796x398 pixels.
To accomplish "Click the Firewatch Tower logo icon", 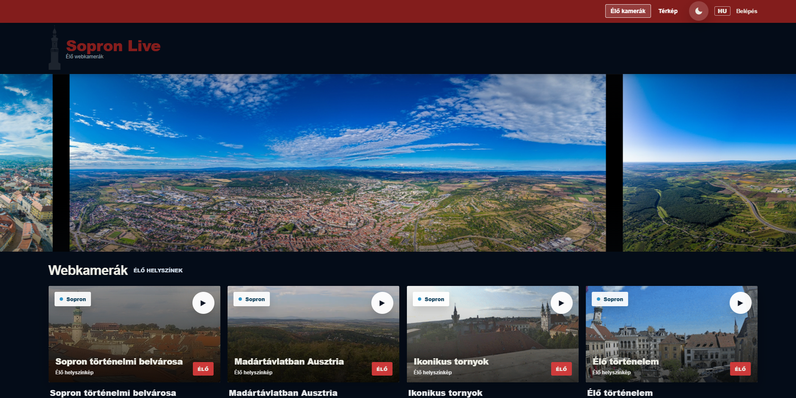I will [54, 49].
